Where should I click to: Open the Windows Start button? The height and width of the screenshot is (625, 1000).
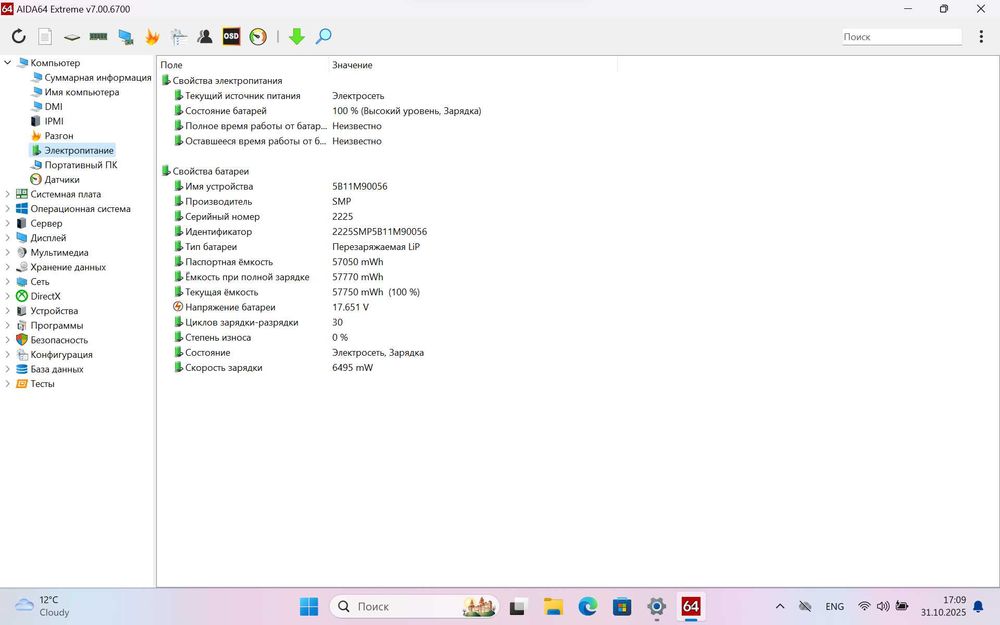coord(309,606)
